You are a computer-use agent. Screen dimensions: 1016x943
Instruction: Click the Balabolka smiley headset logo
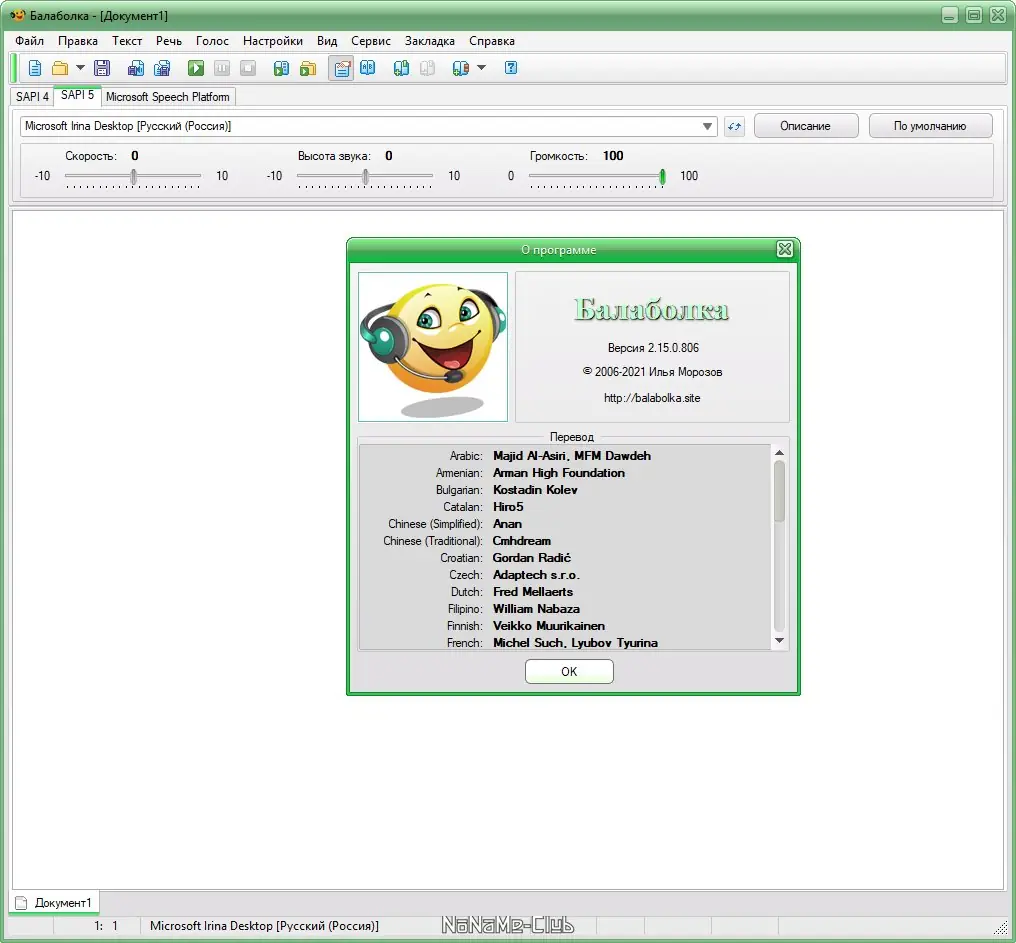click(433, 347)
